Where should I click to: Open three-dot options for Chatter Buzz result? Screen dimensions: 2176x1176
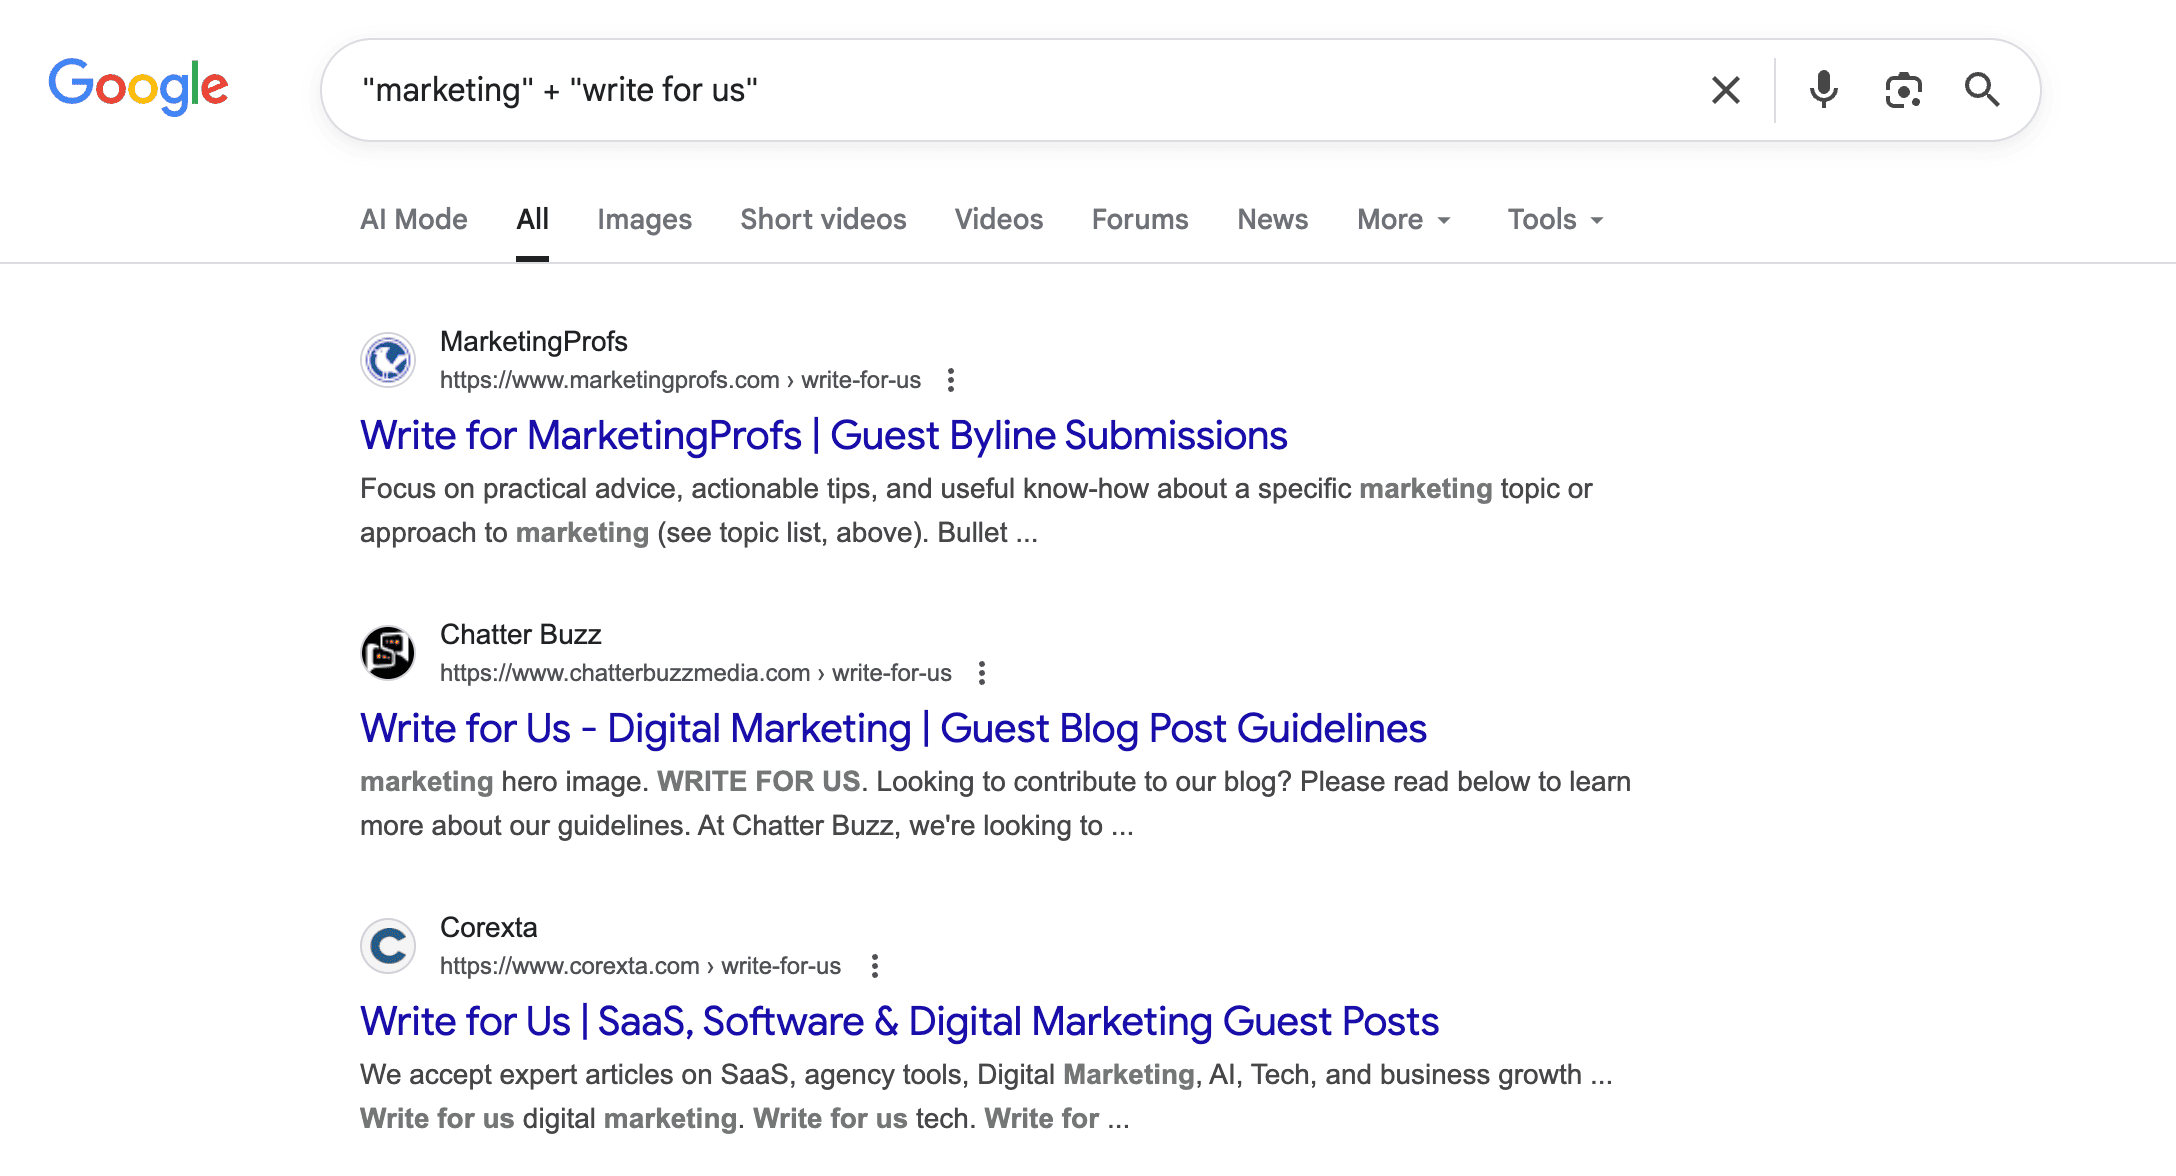pos(981,673)
